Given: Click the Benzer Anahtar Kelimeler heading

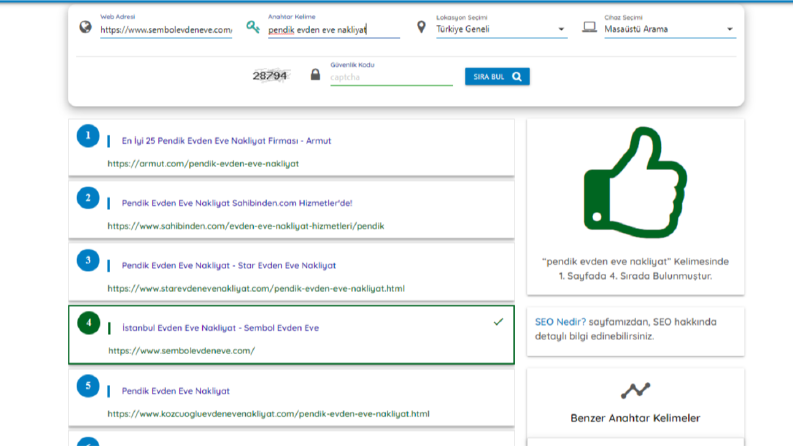Looking at the screenshot, I should pos(635,418).
